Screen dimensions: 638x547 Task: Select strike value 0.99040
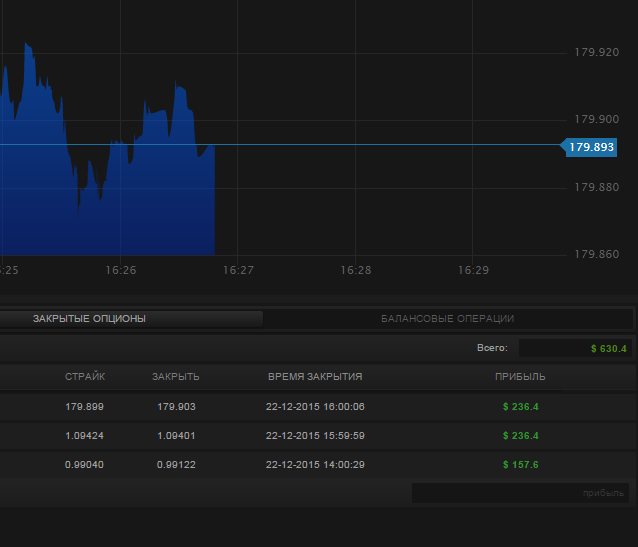click(x=84, y=464)
